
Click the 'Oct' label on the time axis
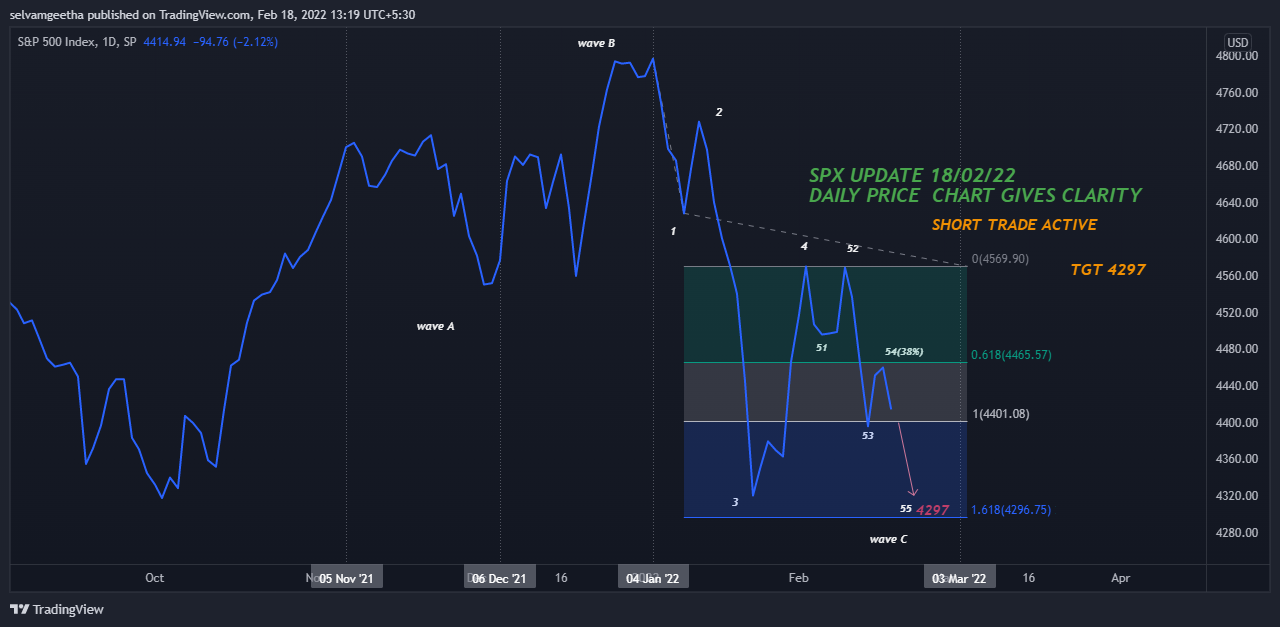click(154, 578)
